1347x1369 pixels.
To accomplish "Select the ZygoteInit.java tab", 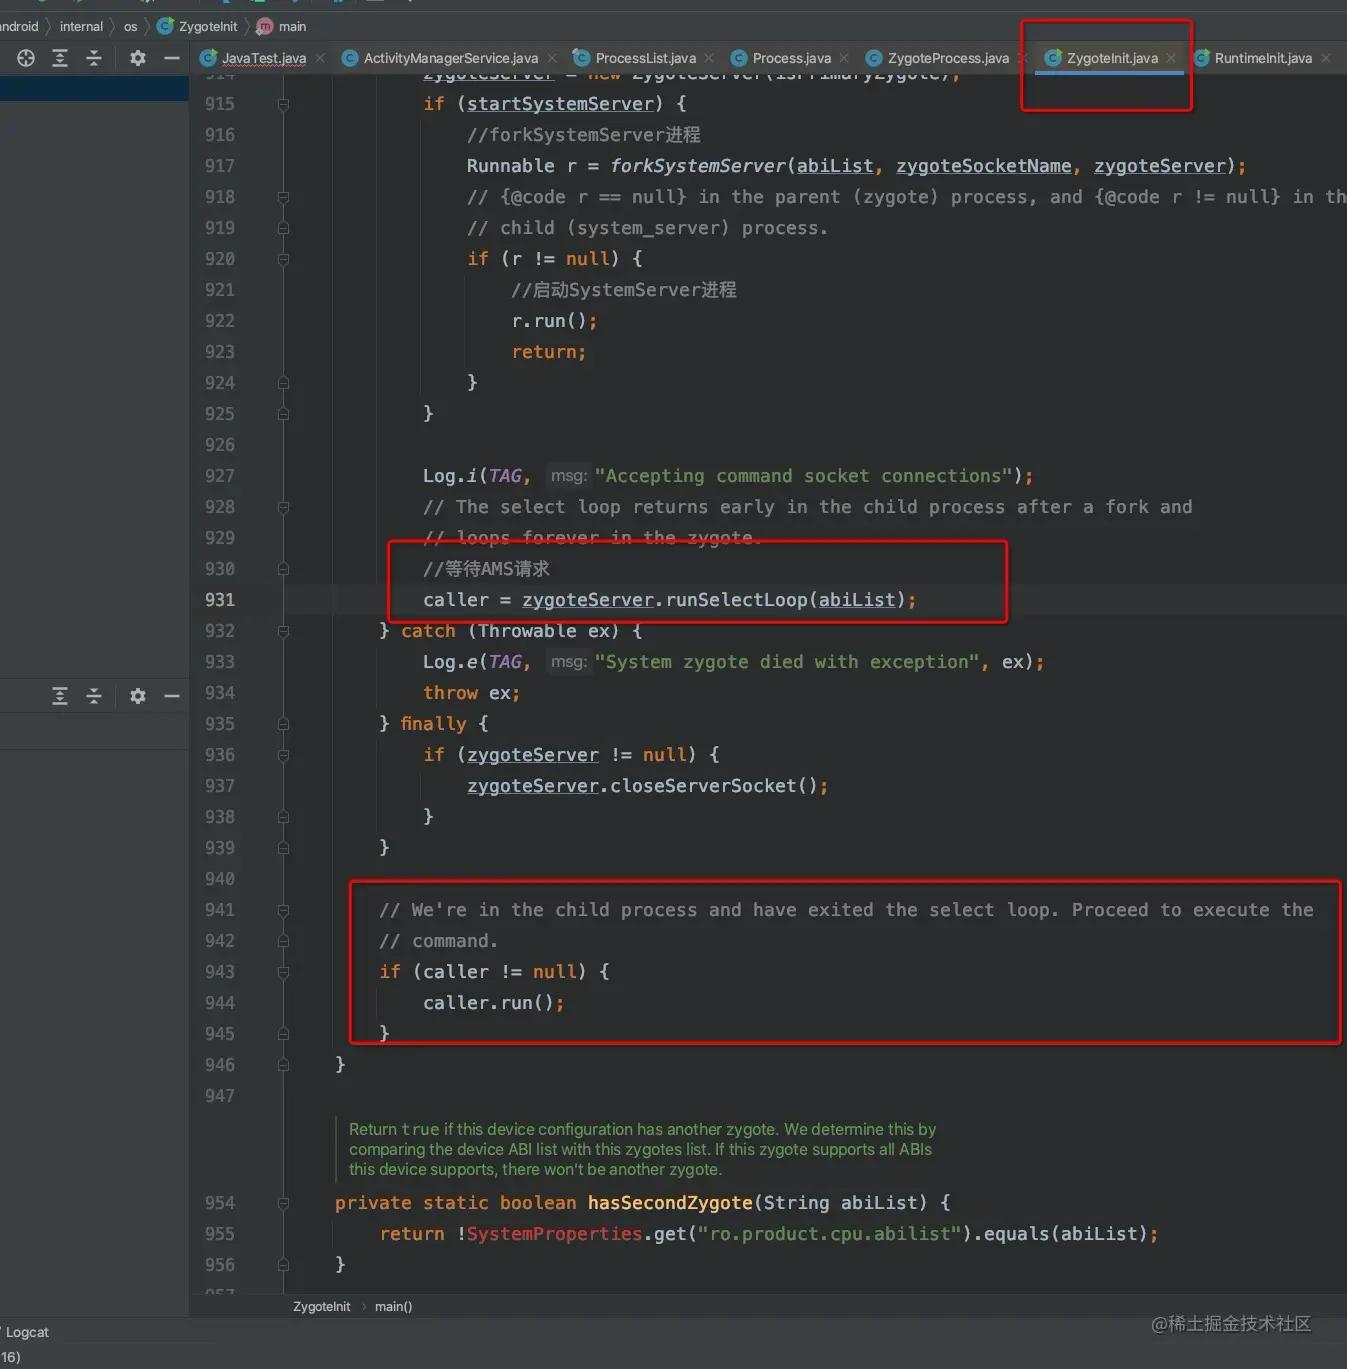I will coord(1112,58).
